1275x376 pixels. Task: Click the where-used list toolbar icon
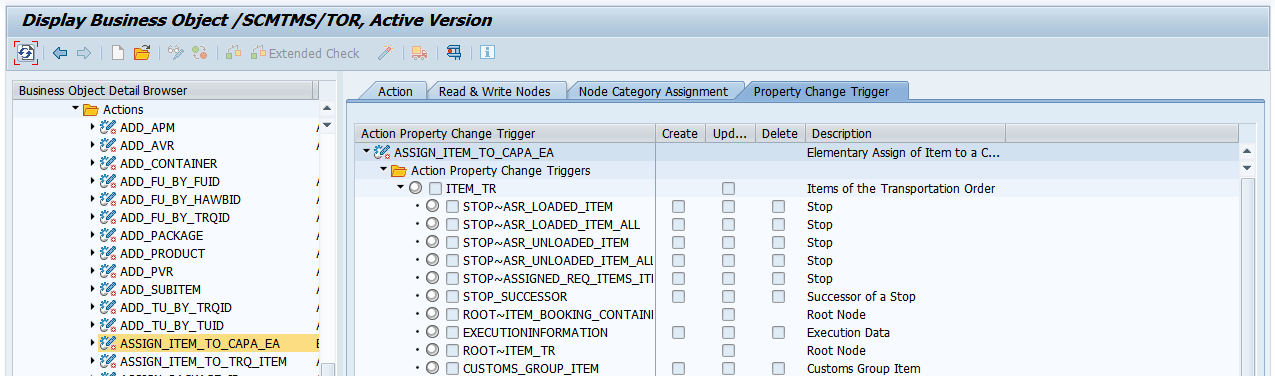pos(454,53)
